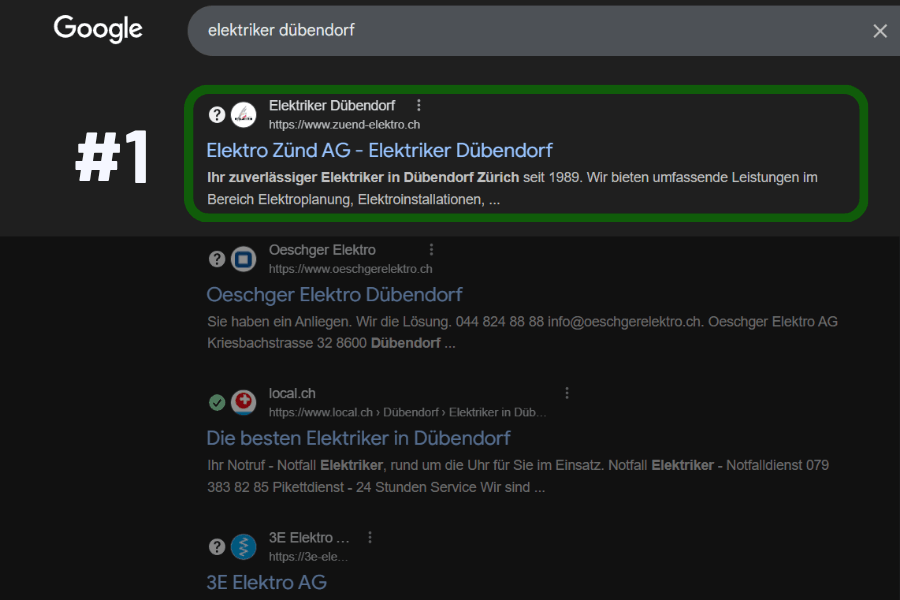The width and height of the screenshot is (900, 600).
Task: Open three-dot menu for local.ch result
Action: (567, 393)
